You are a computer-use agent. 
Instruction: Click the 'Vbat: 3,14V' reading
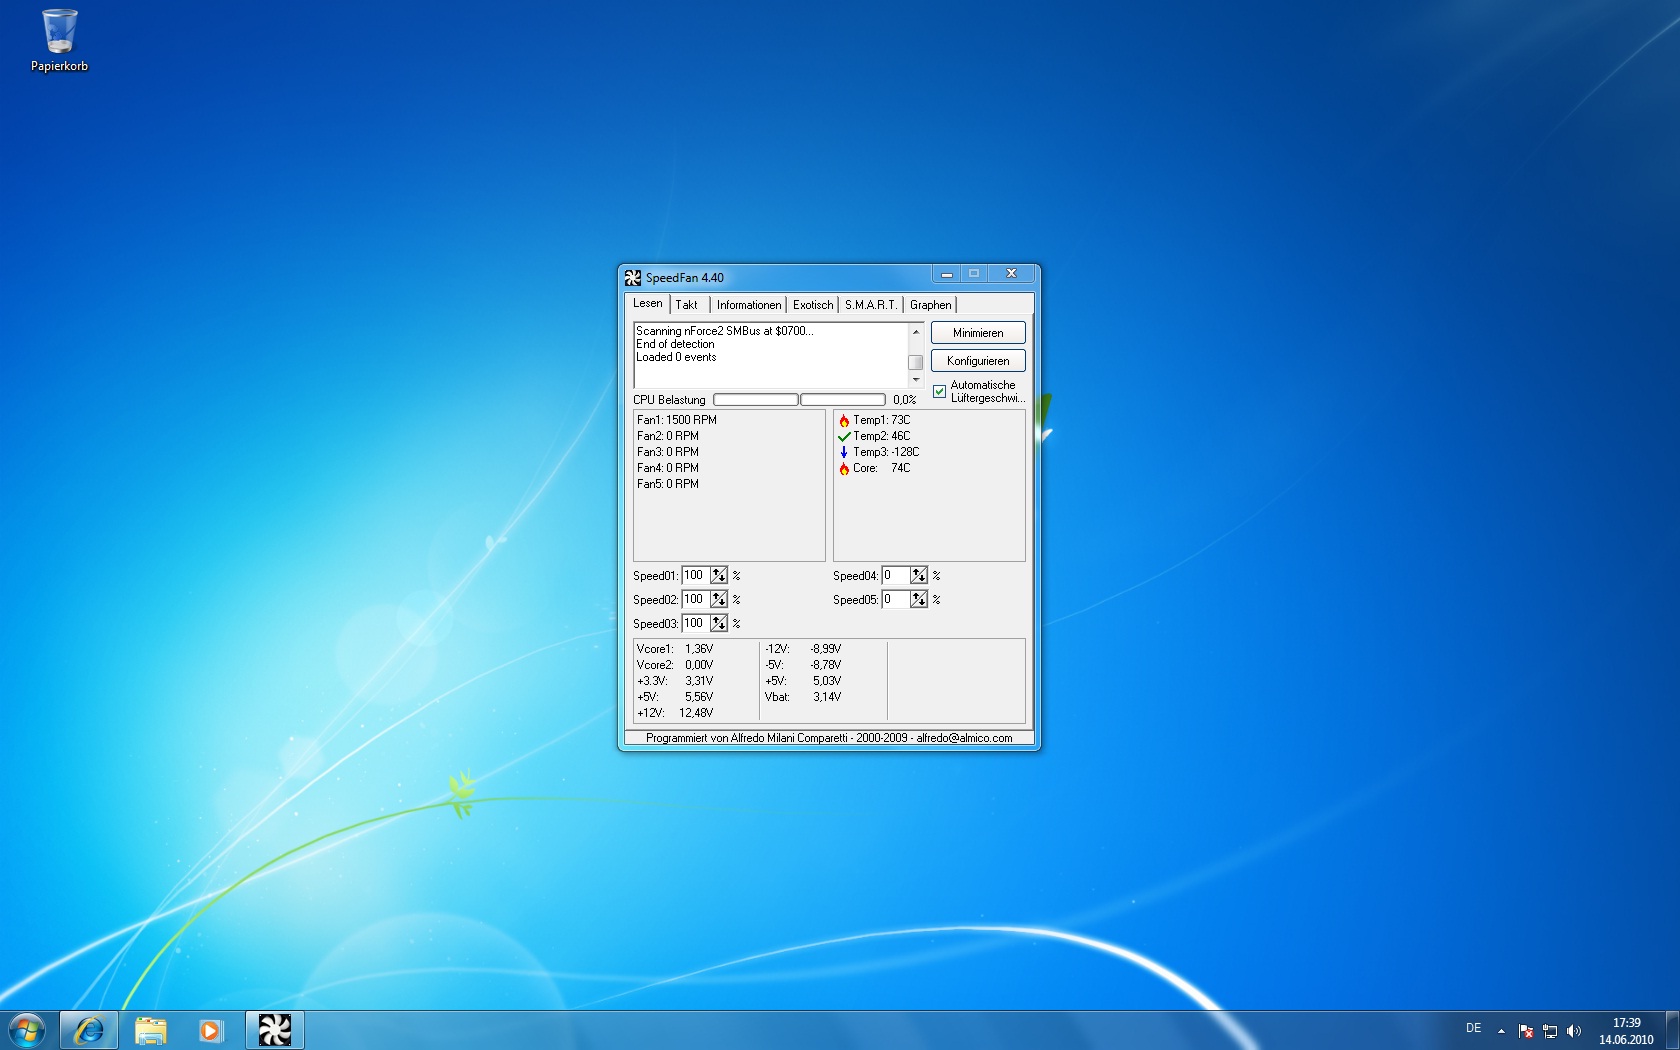pos(803,697)
